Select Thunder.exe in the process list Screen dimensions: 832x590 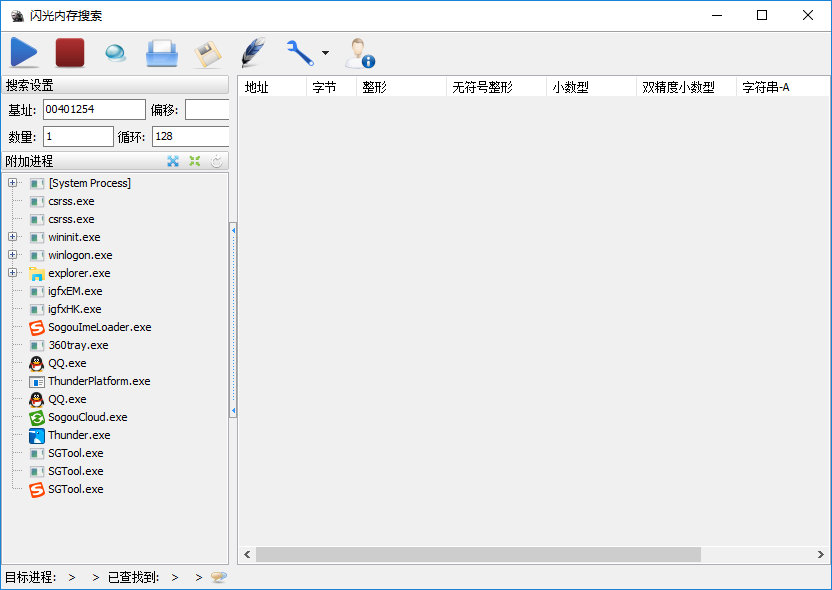point(79,435)
